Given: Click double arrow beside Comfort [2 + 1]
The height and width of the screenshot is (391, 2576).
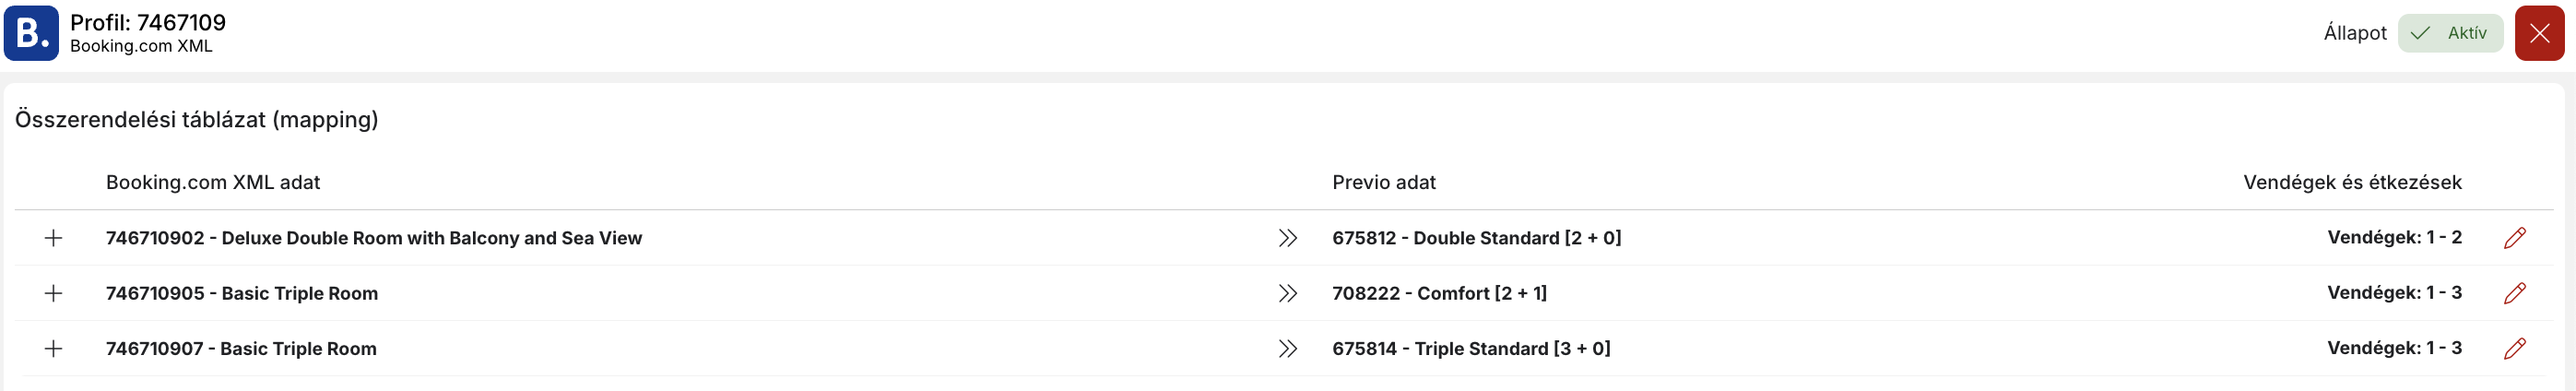Looking at the screenshot, I should click(1287, 293).
